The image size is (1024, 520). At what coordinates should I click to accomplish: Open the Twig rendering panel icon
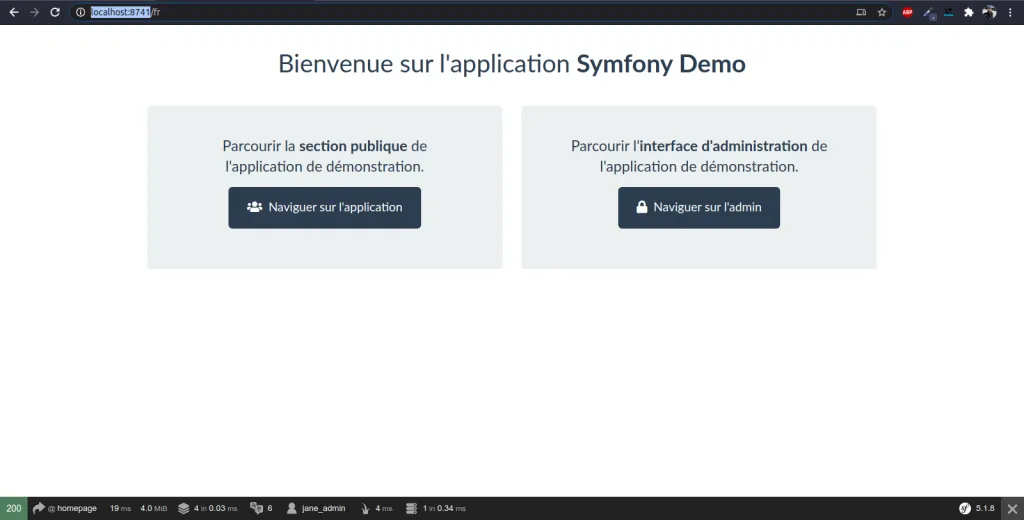(x=364, y=508)
